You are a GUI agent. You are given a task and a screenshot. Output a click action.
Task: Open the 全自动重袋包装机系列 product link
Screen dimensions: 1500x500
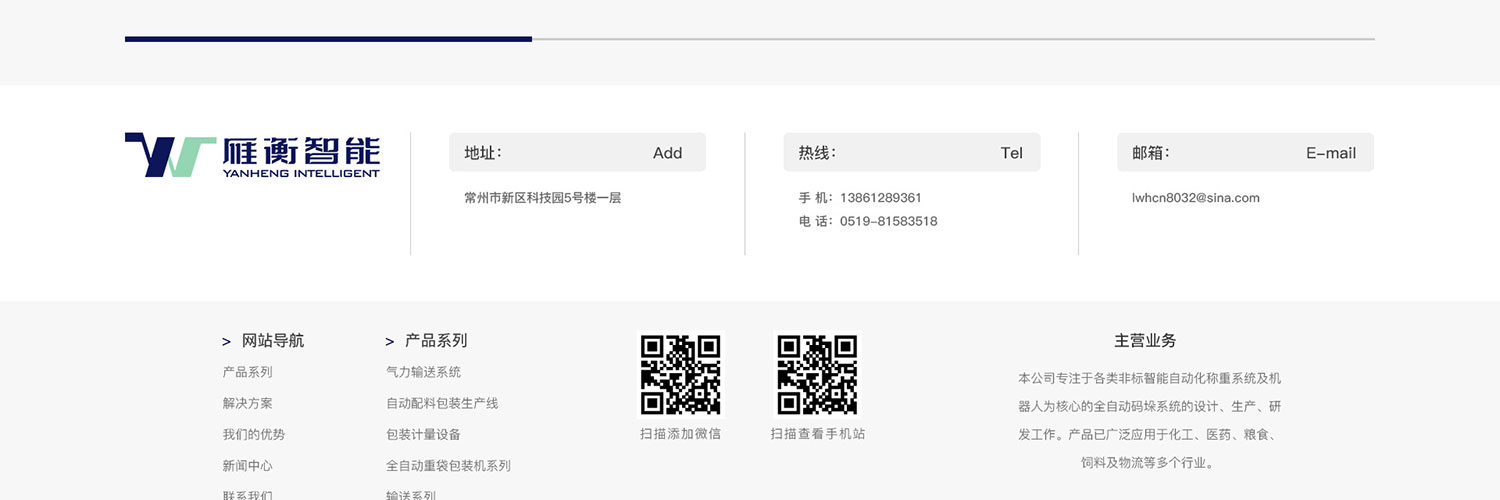448,466
